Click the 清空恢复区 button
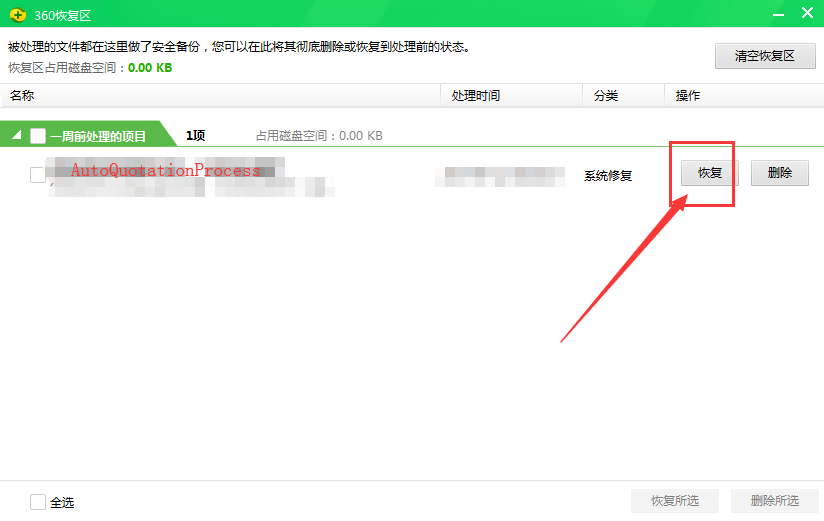This screenshot has height=521, width=824. (765, 56)
